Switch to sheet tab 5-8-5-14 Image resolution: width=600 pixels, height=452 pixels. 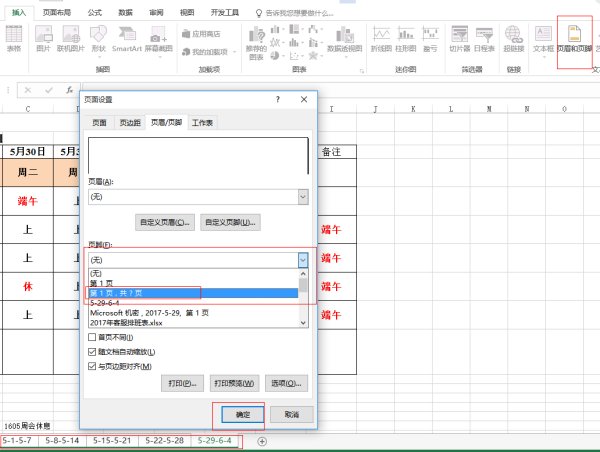click(x=62, y=441)
